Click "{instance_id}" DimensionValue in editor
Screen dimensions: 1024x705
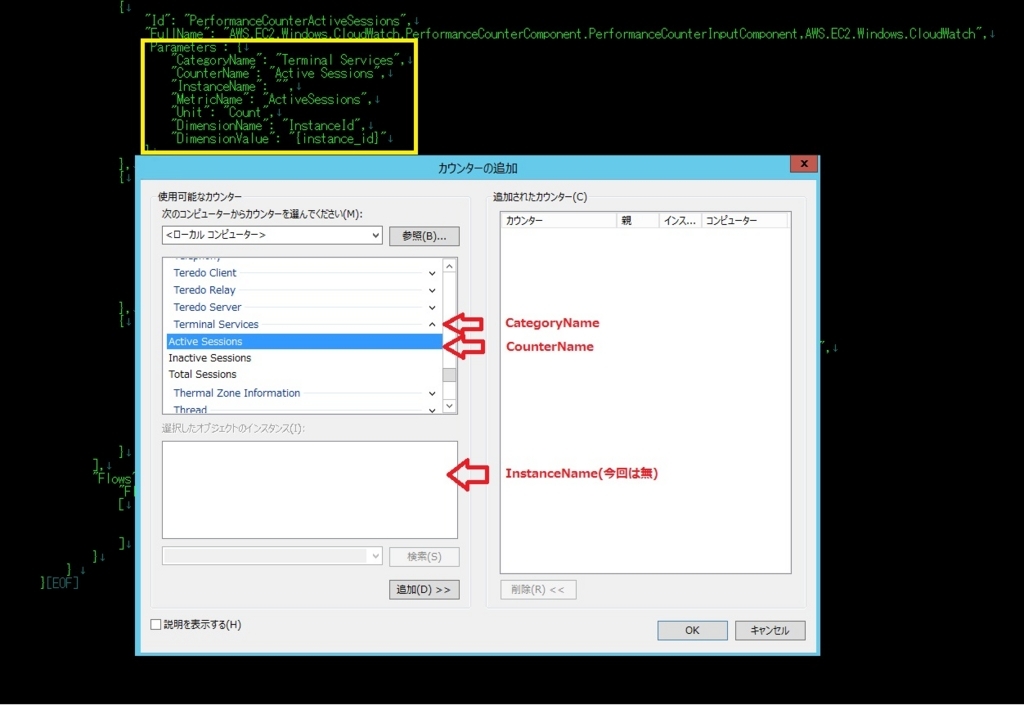336,138
